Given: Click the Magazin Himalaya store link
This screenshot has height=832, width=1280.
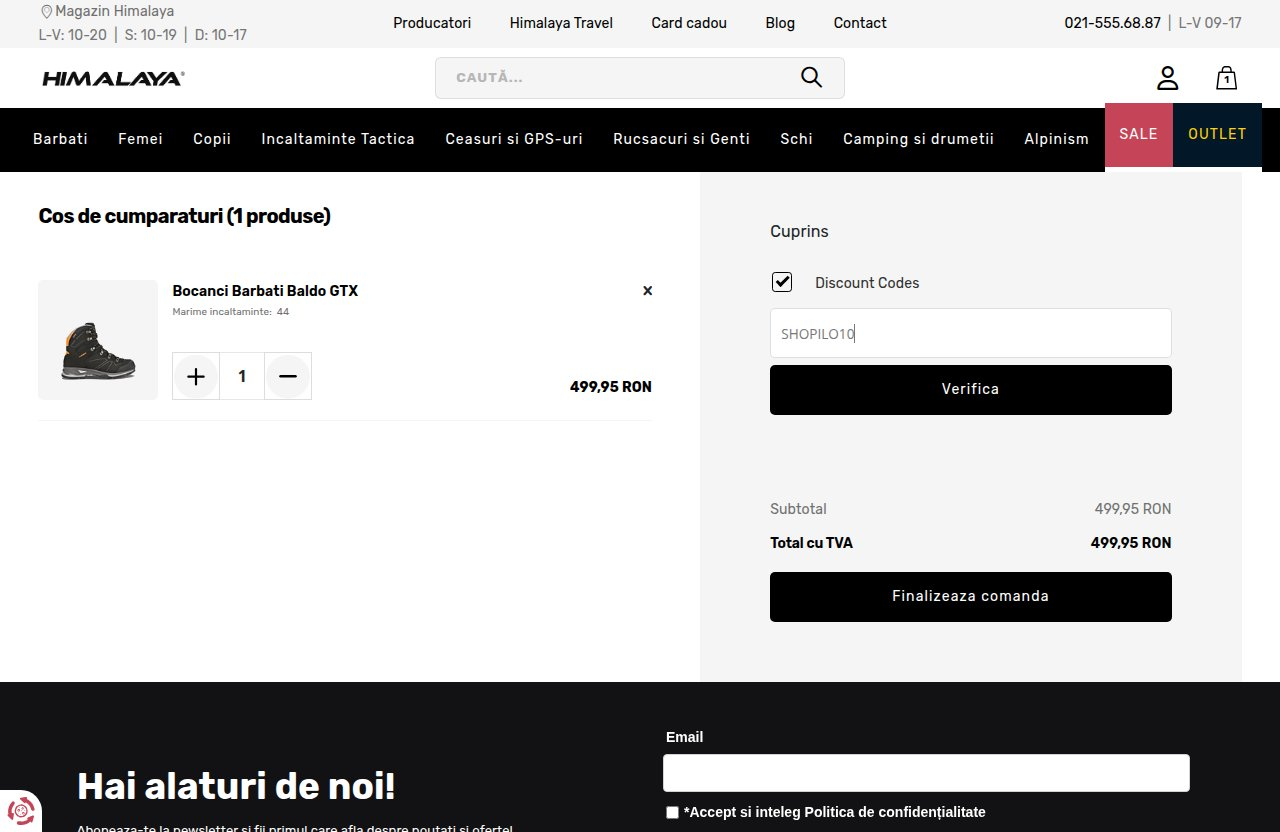Looking at the screenshot, I should pyautogui.click(x=114, y=12).
